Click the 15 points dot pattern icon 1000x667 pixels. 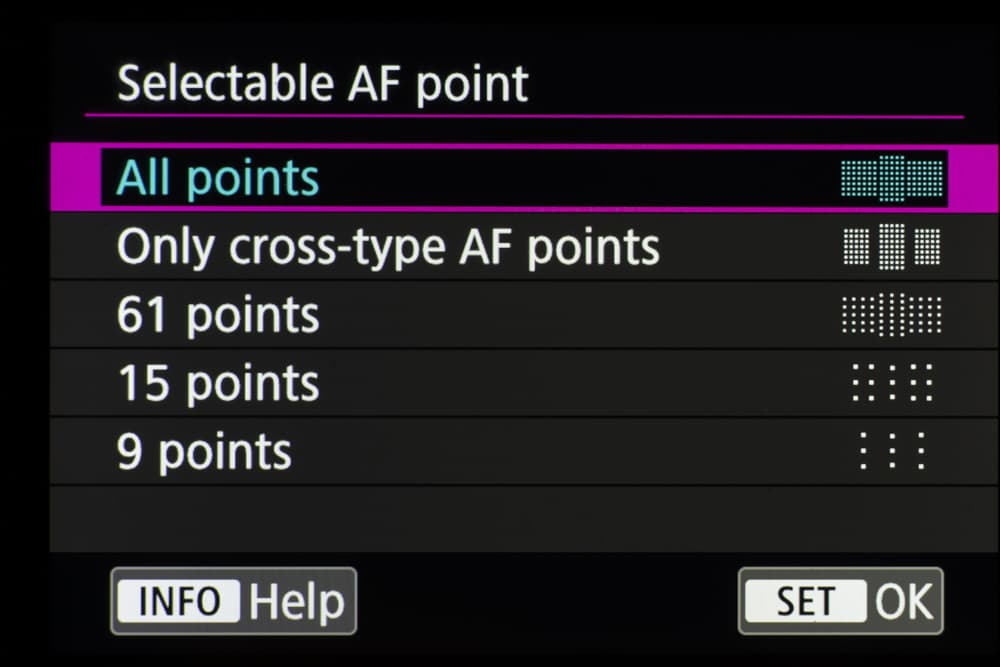[892, 383]
